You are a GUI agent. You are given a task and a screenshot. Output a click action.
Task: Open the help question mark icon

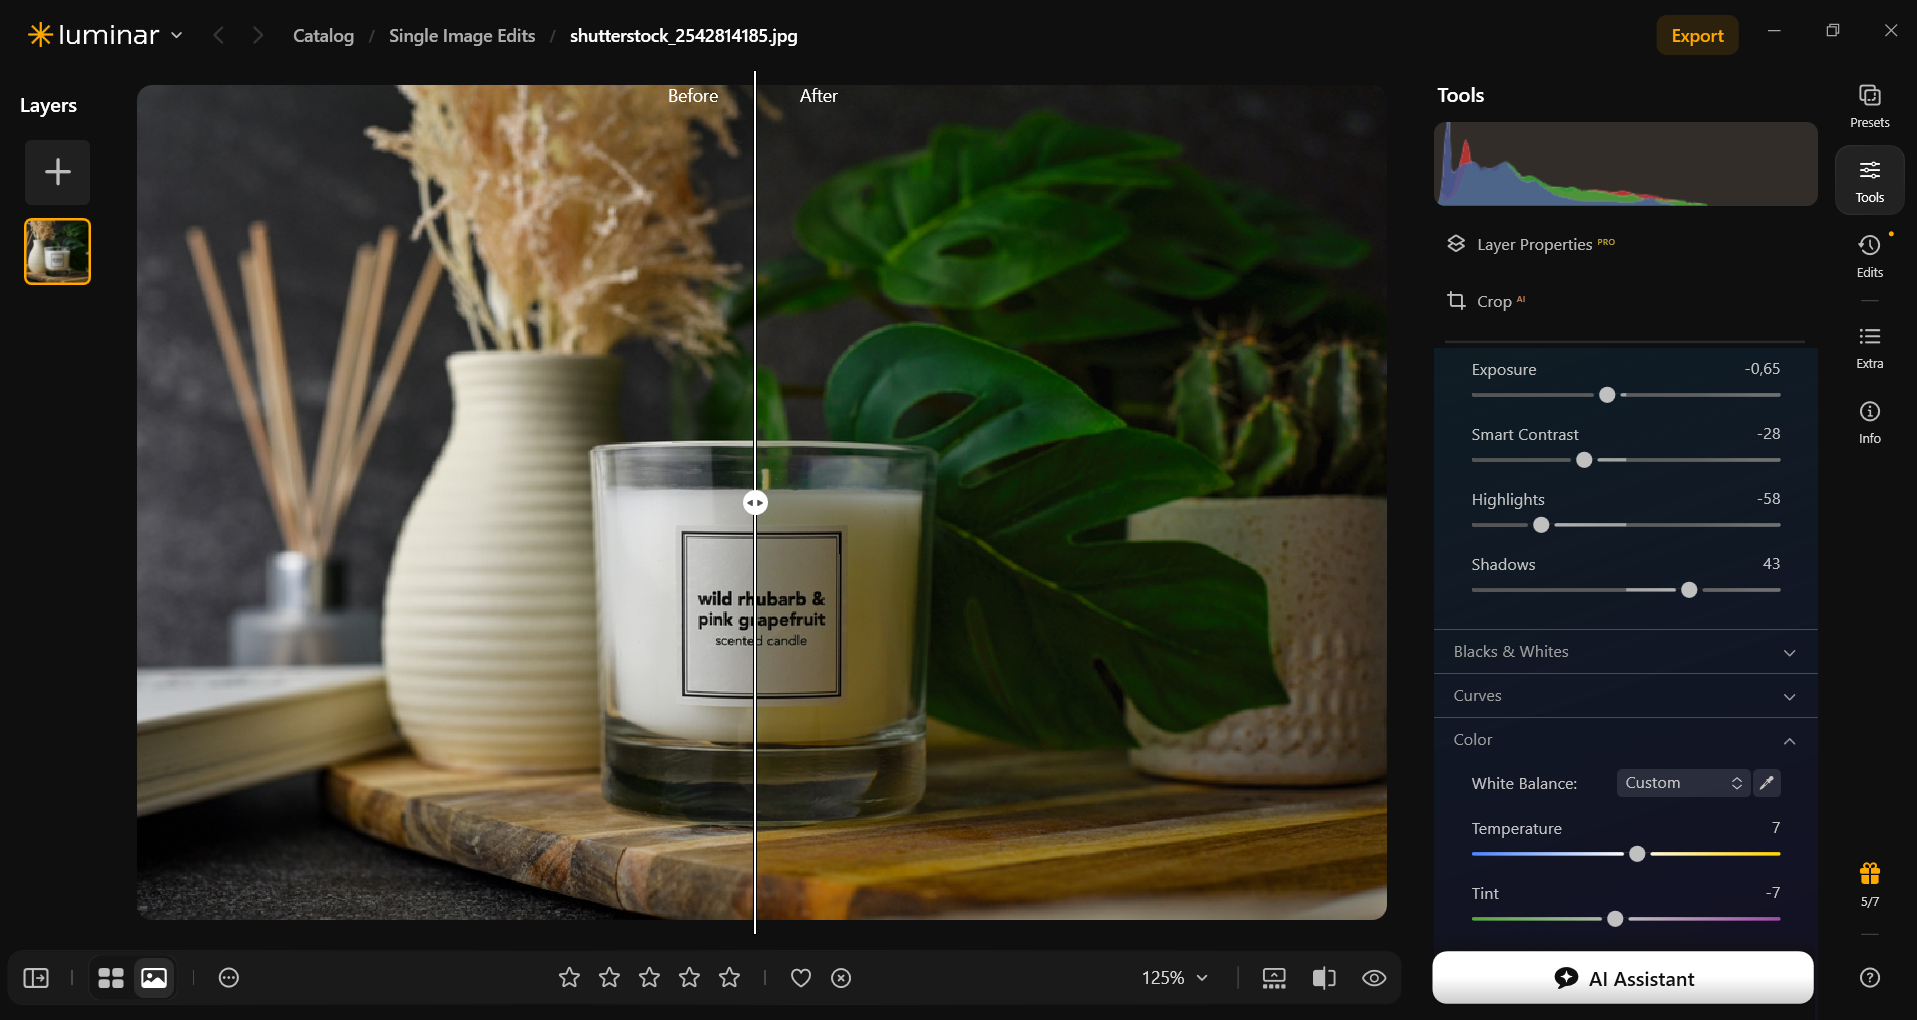[x=1869, y=978]
